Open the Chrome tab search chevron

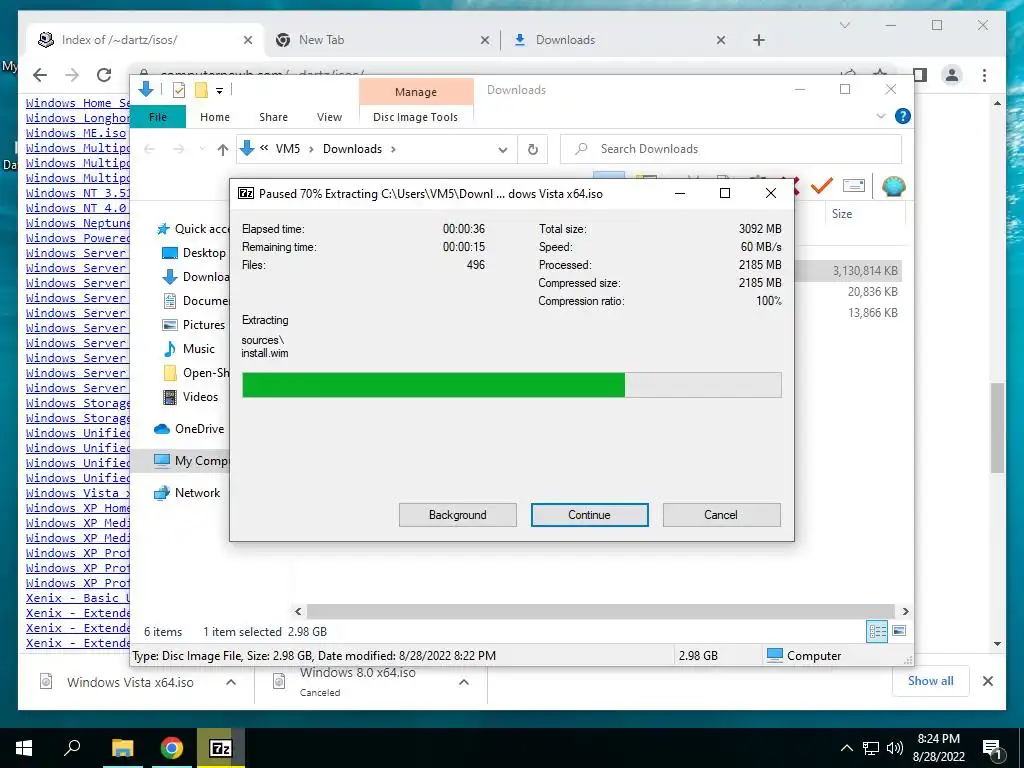[x=844, y=25]
